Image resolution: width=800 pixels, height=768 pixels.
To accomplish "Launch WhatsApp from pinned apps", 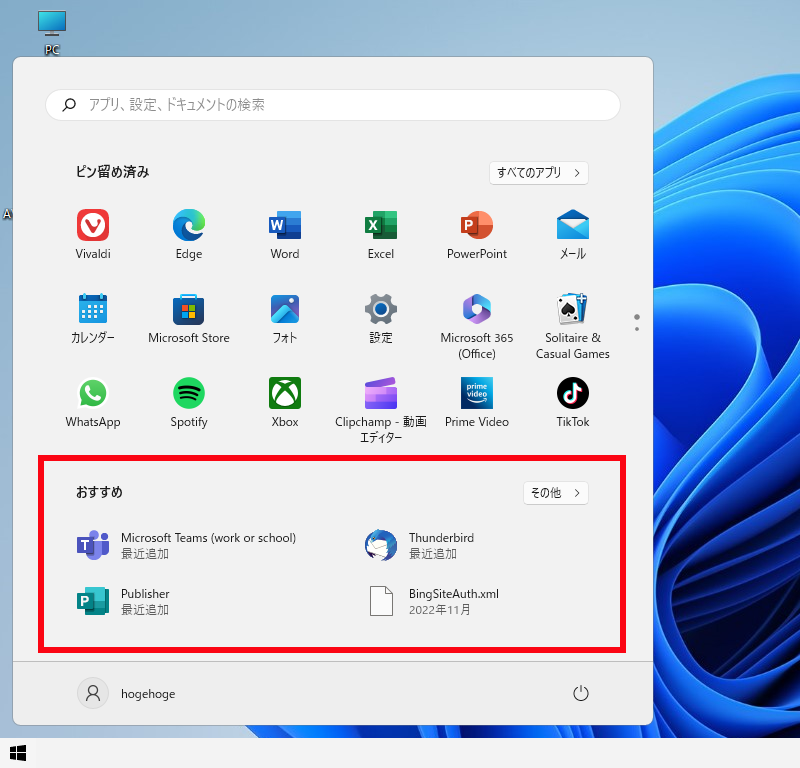I will coord(93,403).
